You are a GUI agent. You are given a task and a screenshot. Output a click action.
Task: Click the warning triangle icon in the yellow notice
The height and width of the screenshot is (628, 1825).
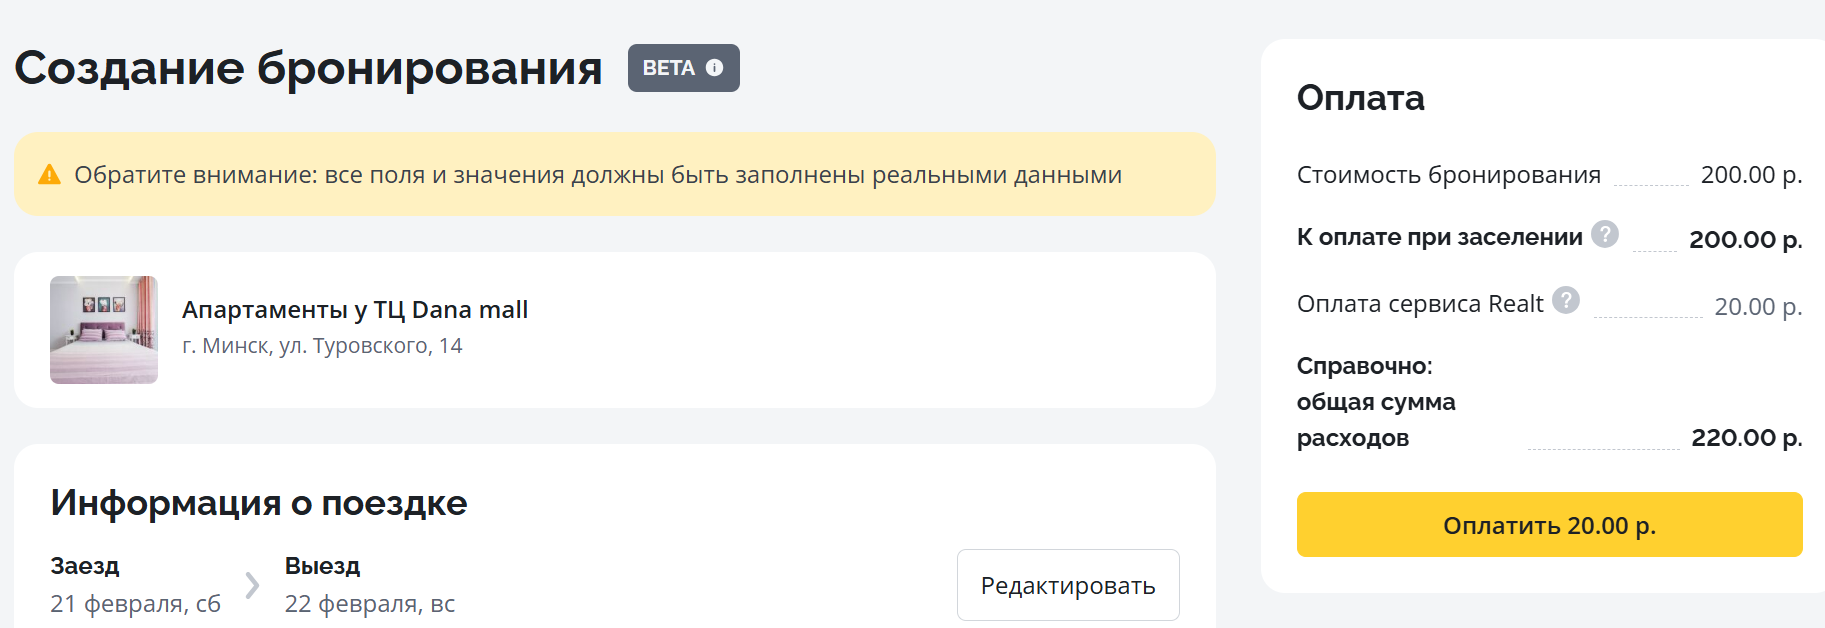click(x=49, y=175)
